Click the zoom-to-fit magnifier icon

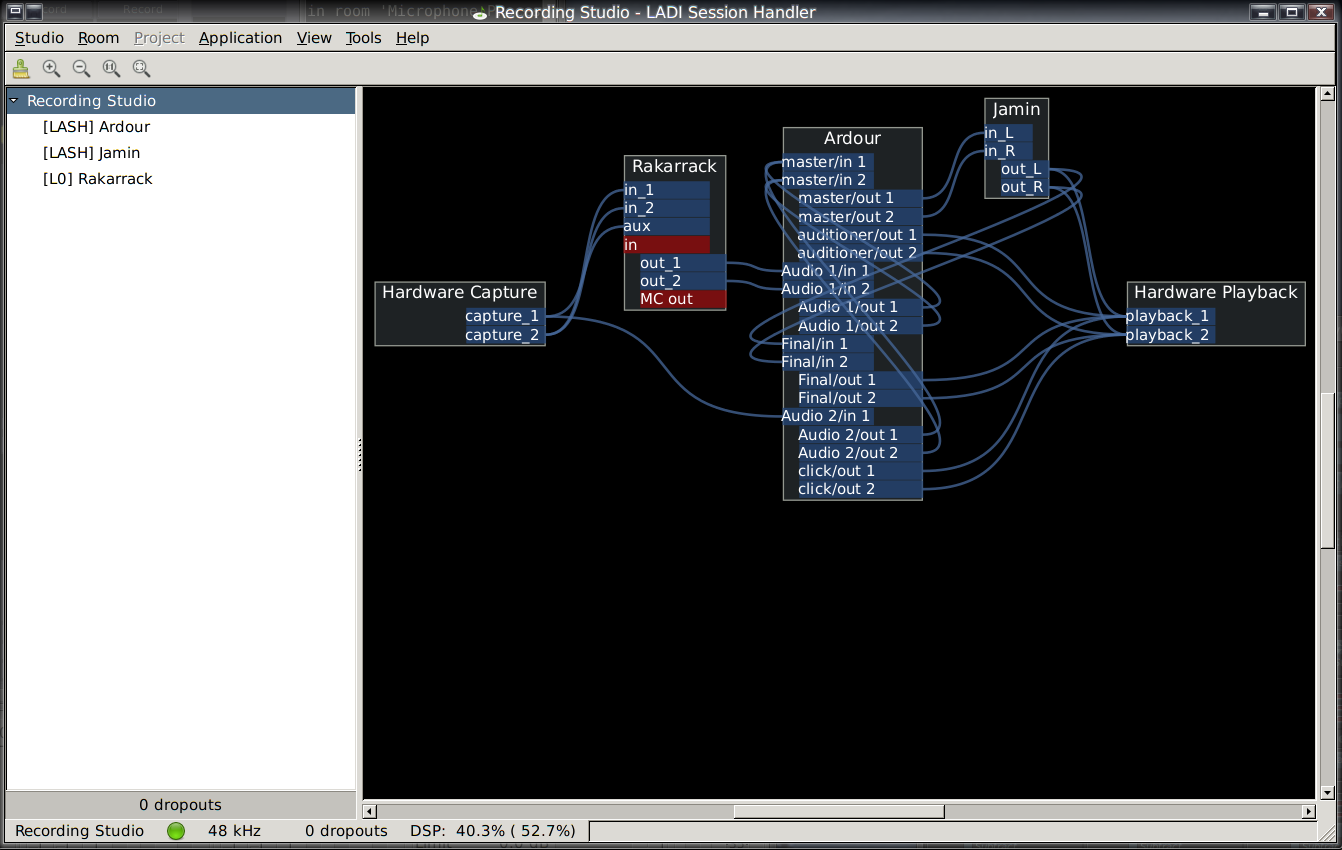tap(141, 68)
